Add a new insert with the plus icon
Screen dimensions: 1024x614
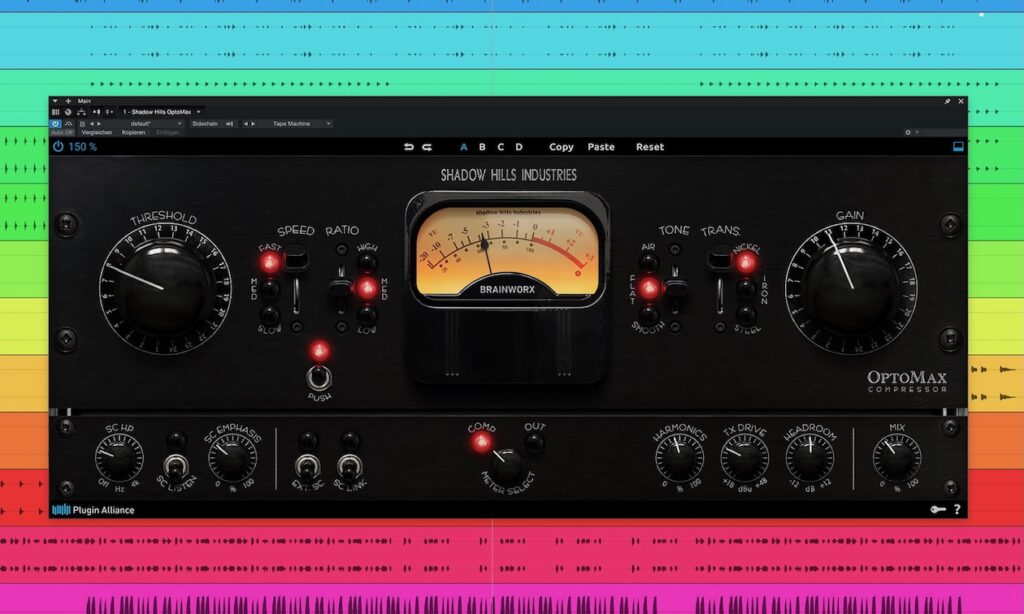click(68, 101)
